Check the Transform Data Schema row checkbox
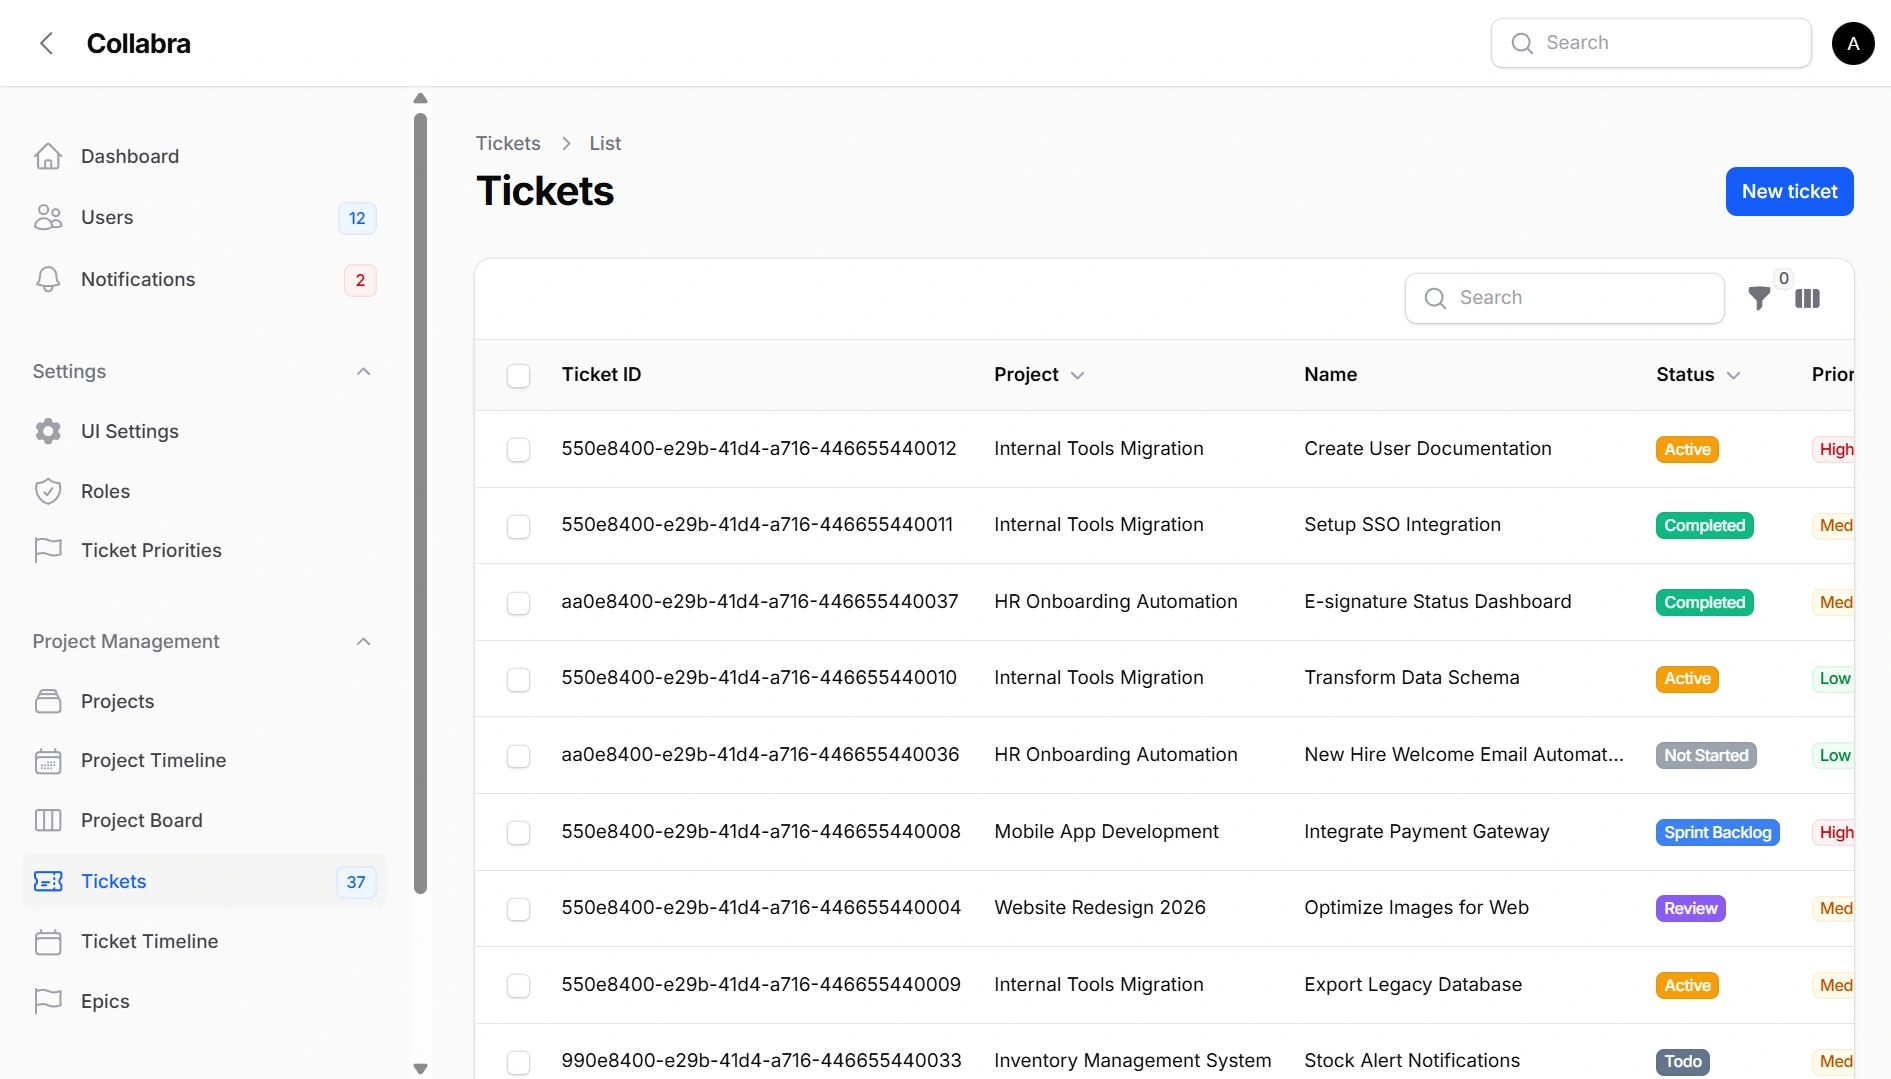The height and width of the screenshot is (1079, 1891). coord(518,679)
